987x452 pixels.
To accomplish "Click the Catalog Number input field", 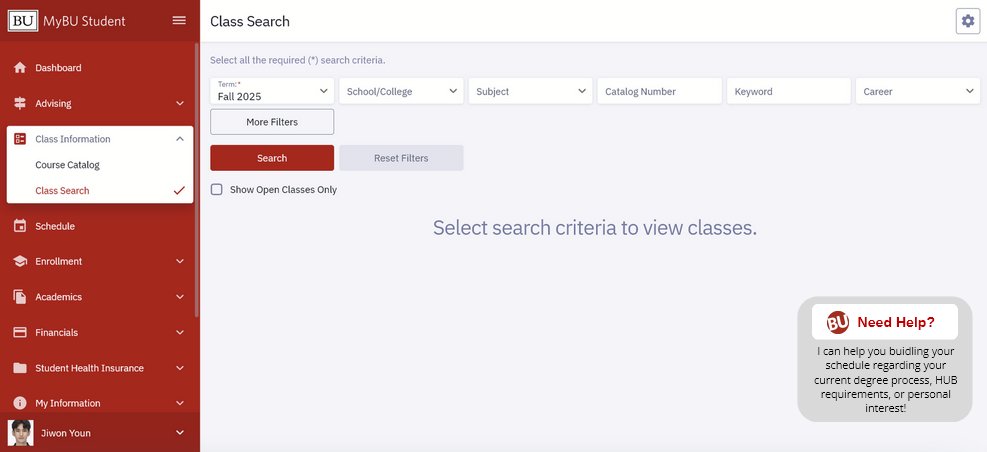I will (x=660, y=91).
